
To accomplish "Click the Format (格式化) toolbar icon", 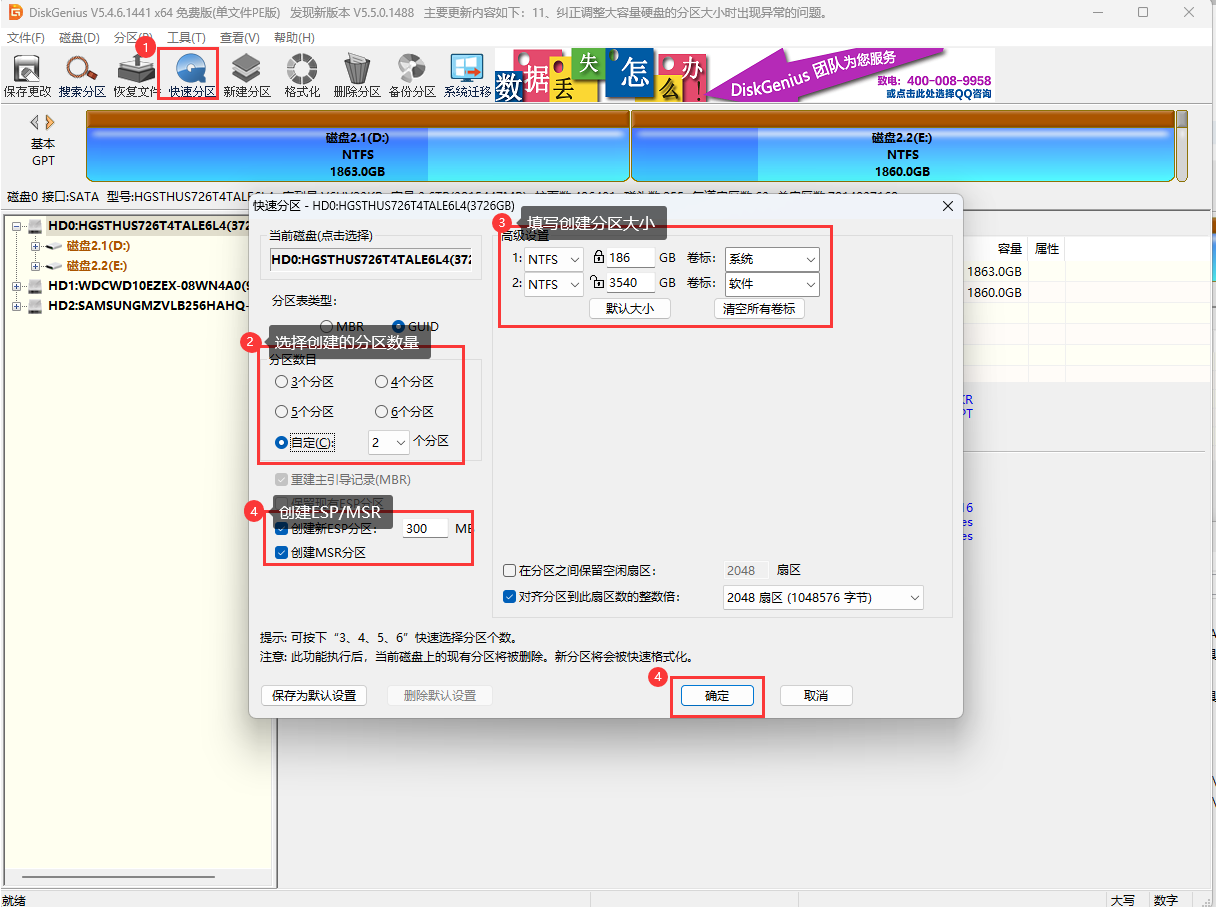I will (302, 76).
